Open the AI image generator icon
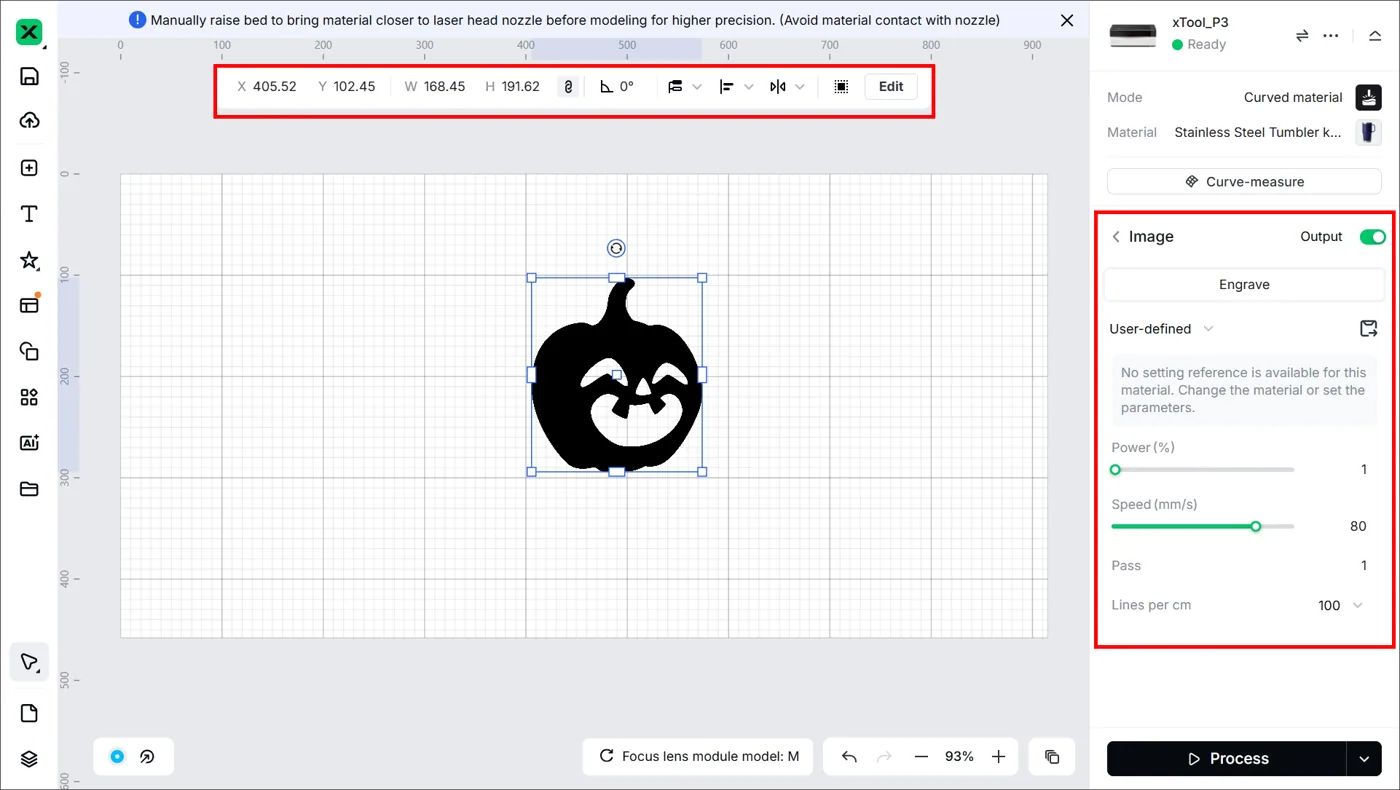Image resolution: width=1400 pixels, height=790 pixels. click(29, 443)
